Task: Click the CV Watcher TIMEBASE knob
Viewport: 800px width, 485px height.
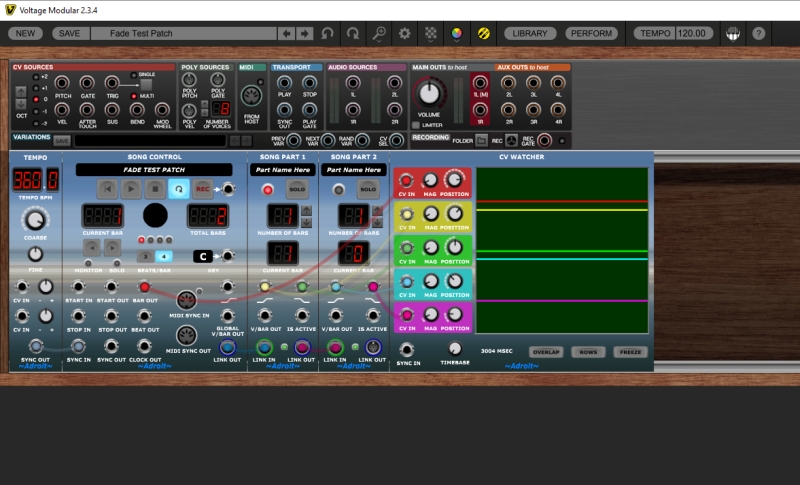Action: click(x=455, y=349)
